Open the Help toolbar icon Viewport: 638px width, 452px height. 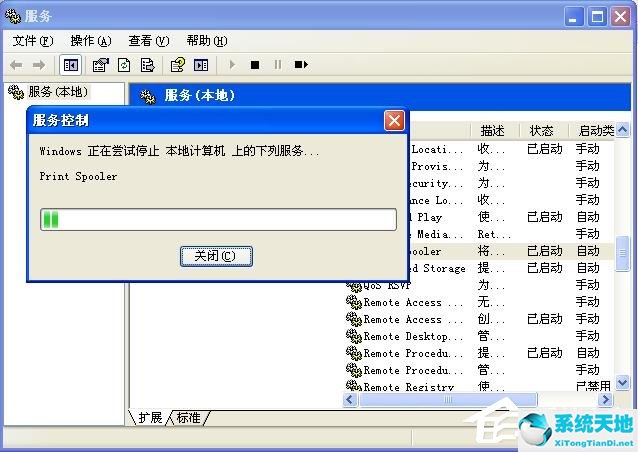(177, 65)
